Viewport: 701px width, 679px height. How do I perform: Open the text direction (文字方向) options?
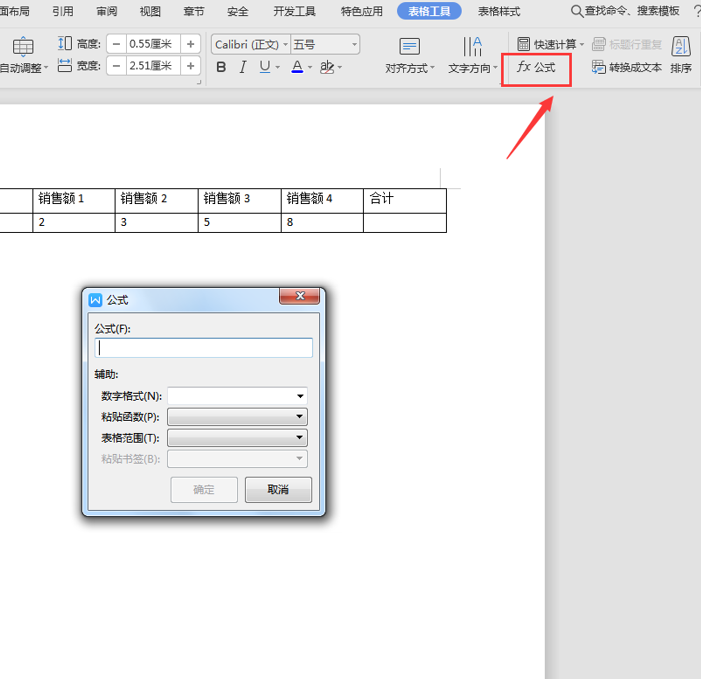[x=473, y=56]
